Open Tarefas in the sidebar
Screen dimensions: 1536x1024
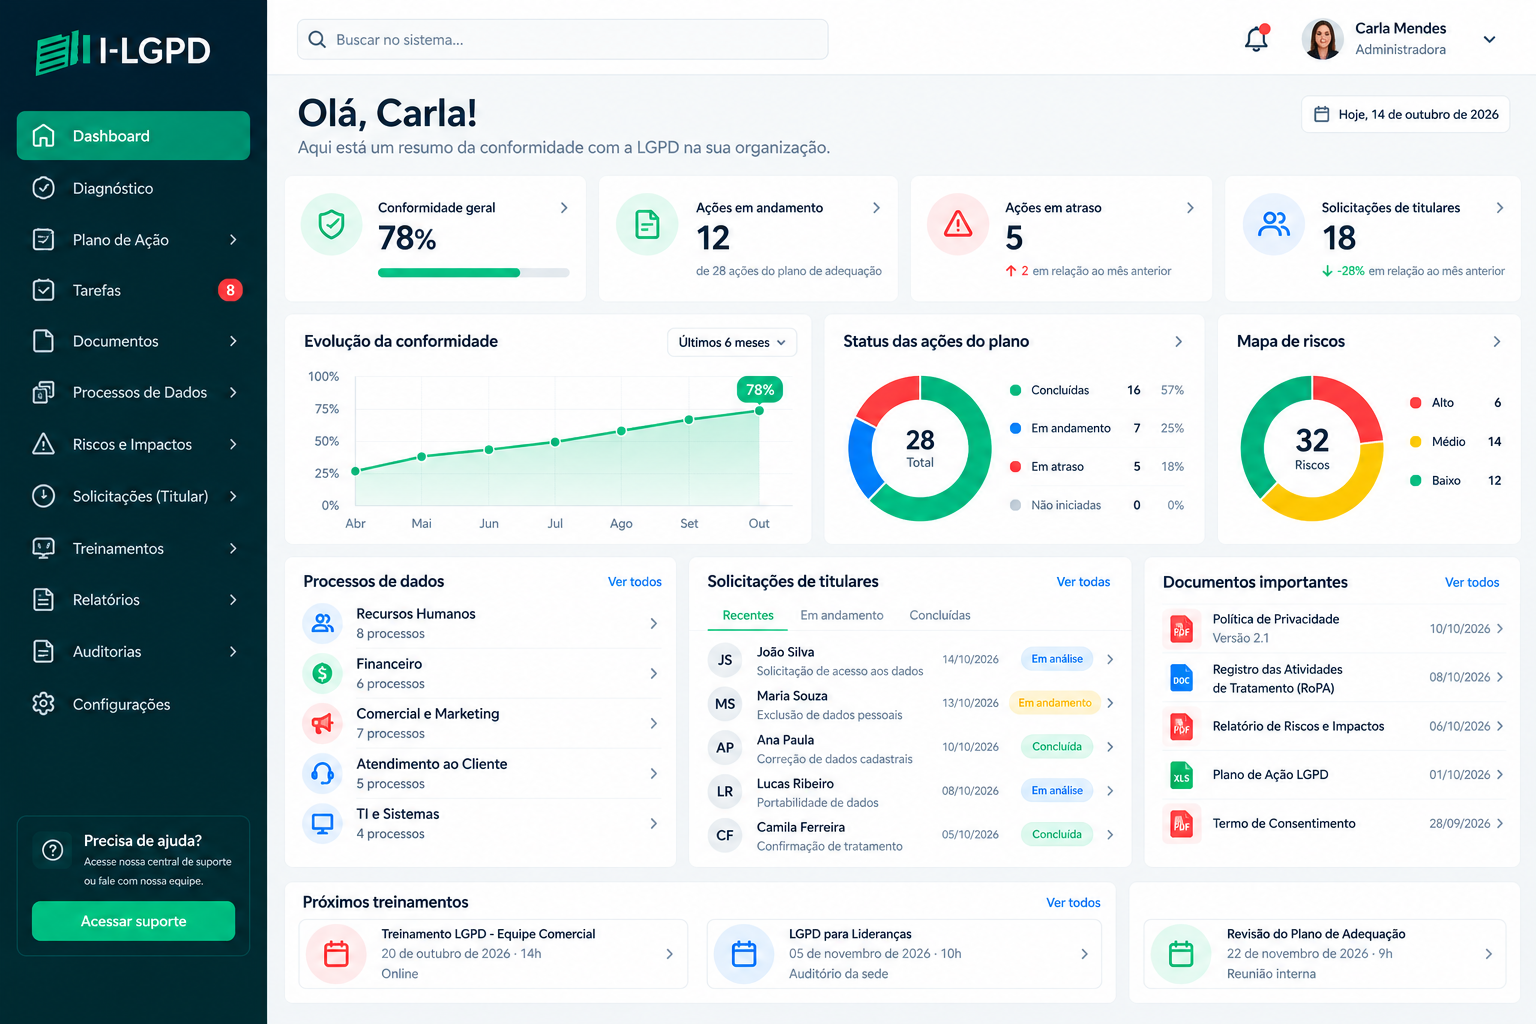[x=133, y=290]
